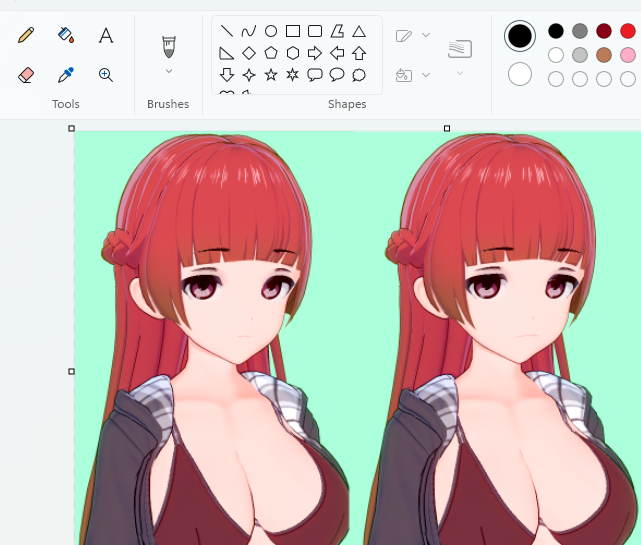
Task: Select the Pencil tool
Action: (26, 35)
